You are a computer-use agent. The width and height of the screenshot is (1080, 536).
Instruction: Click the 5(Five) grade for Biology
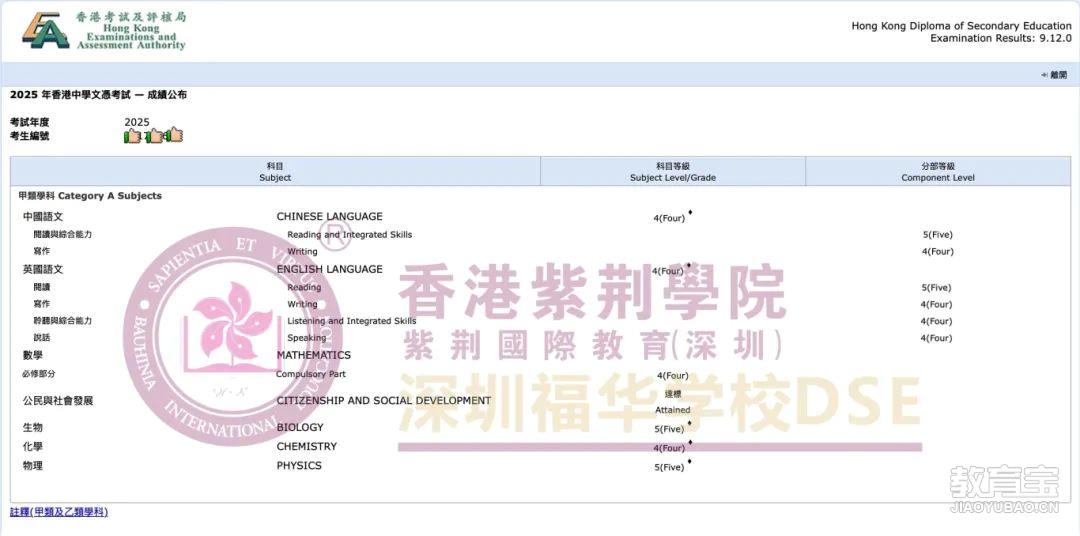point(669,429)
